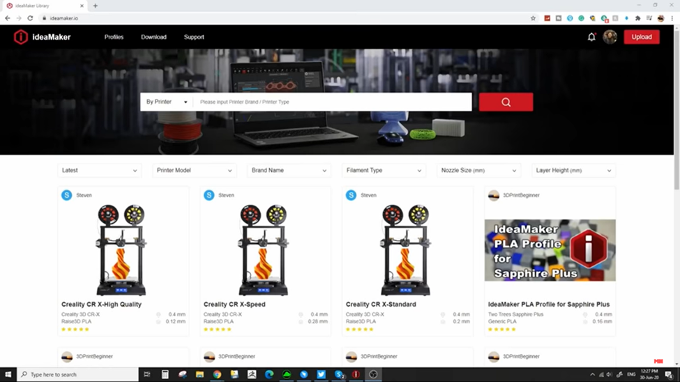Click the Creality CR X-Speed printer image
680x382 pixels.
pos(263,250)
